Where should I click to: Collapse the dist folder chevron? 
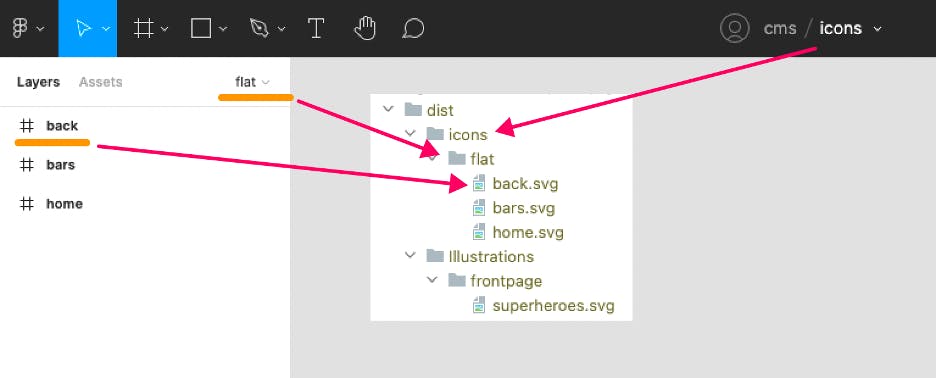coord(389,109)
